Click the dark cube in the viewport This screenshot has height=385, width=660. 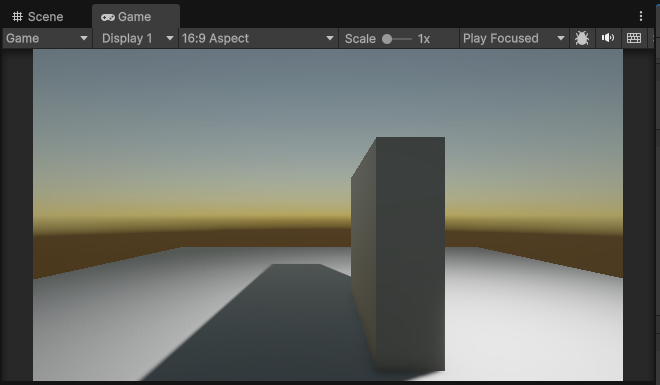coord(398,253)
